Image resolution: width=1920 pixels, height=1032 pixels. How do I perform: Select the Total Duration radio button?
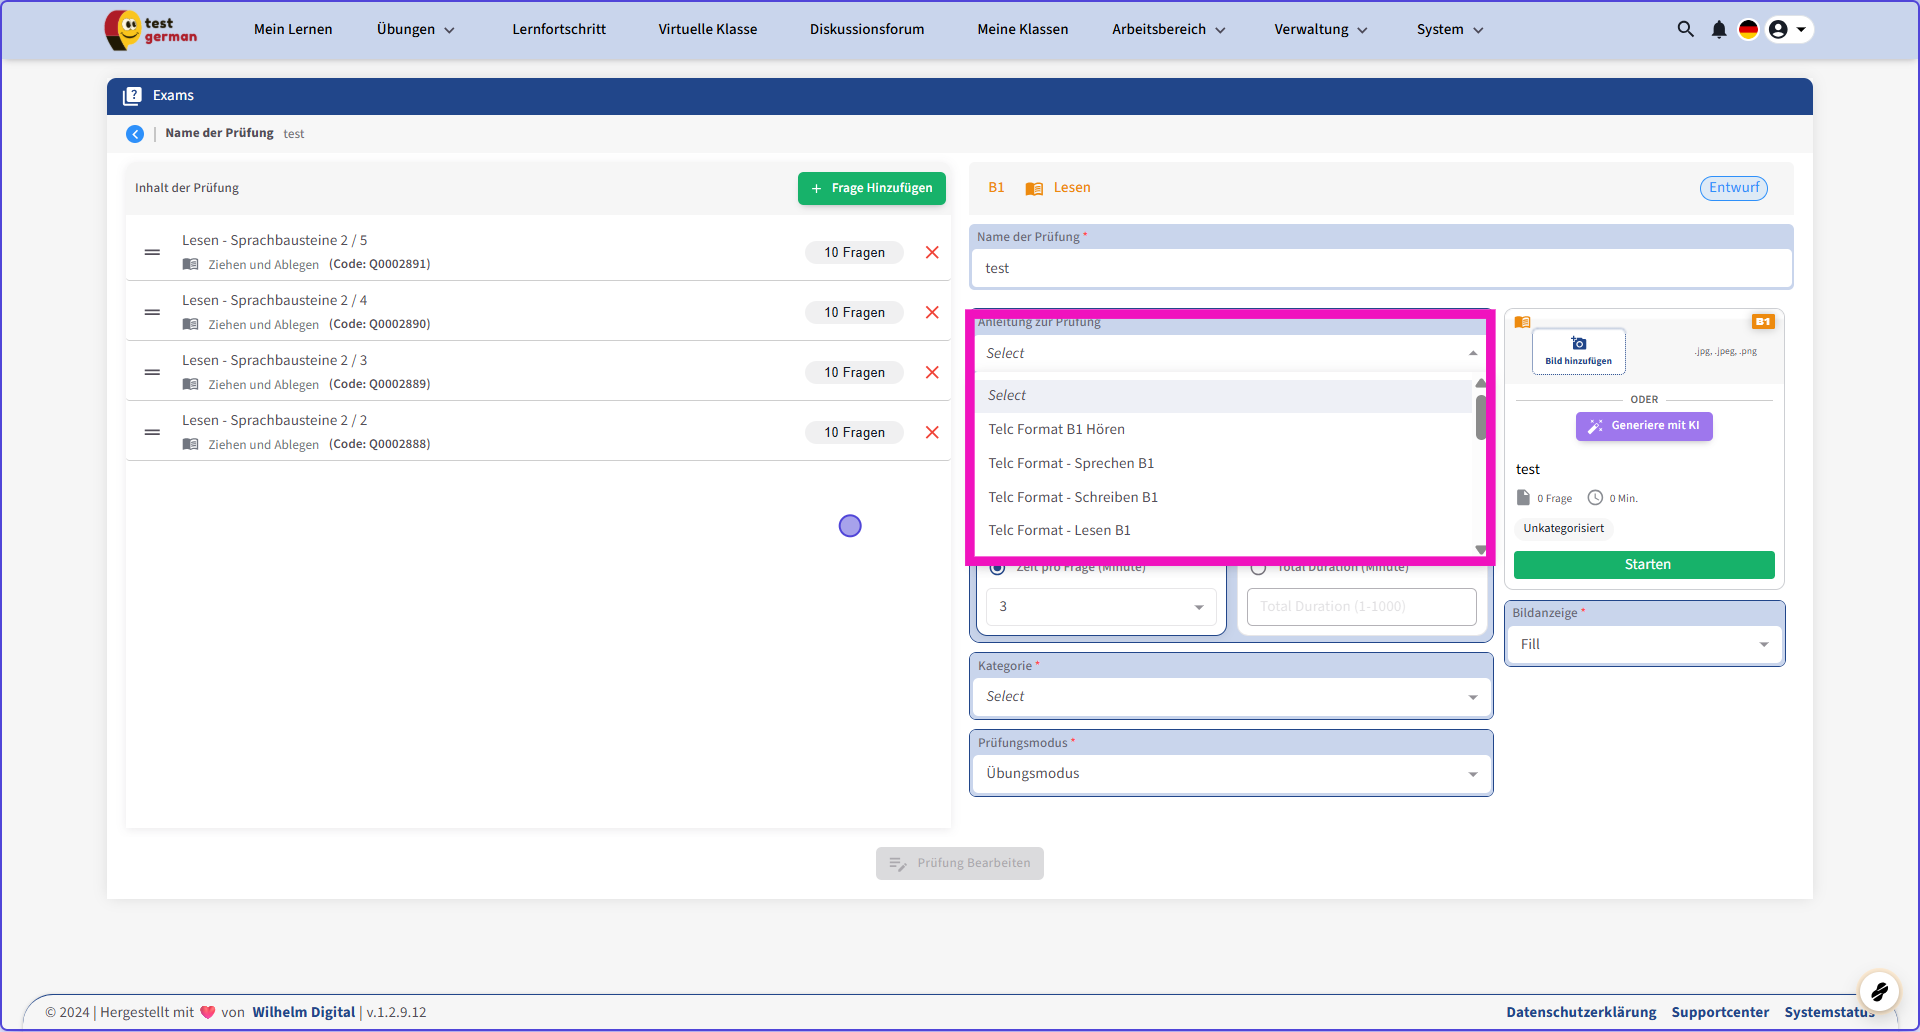point(1258,568)
